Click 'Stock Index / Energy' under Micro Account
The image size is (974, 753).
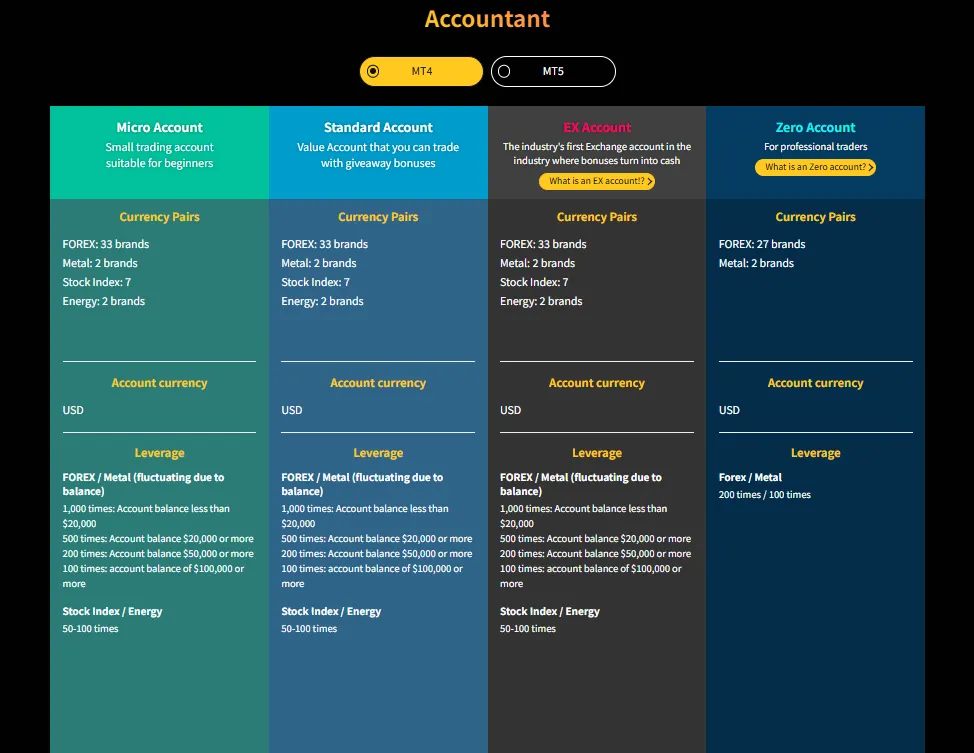click(x=112, y=611)
